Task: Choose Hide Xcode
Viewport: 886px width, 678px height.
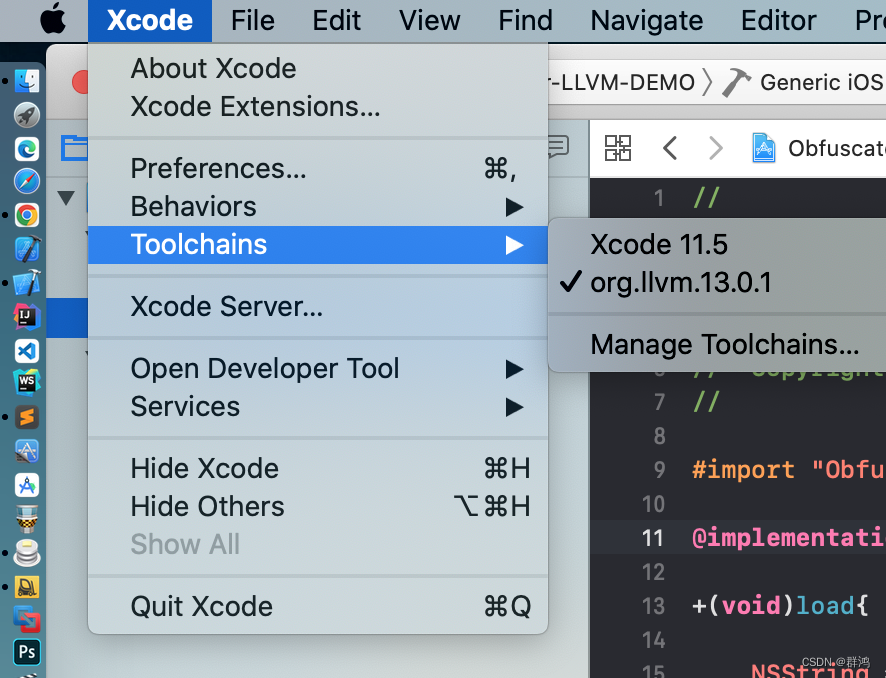Action: point(318,469)
